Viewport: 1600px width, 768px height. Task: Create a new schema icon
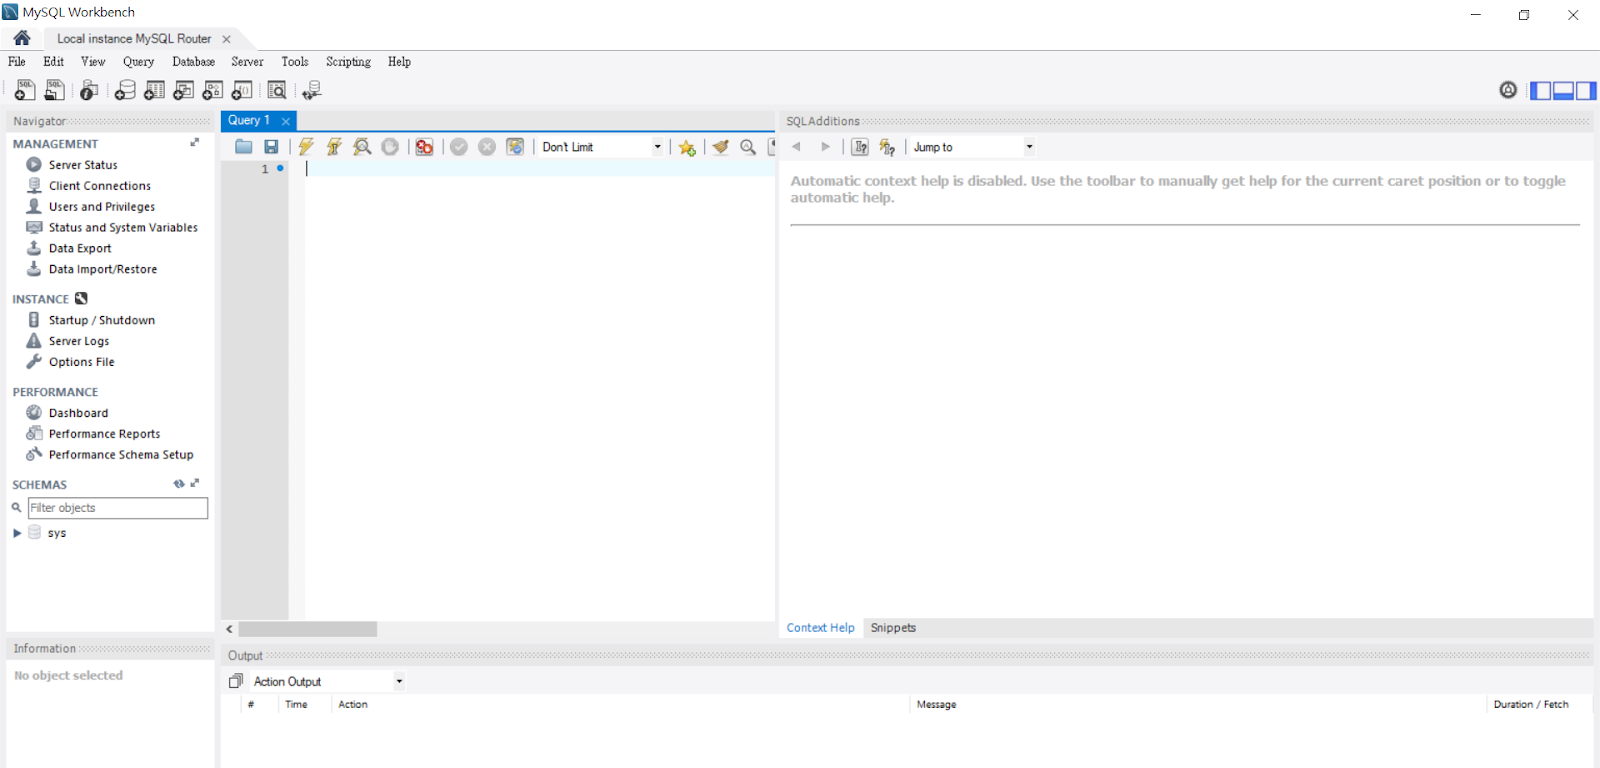(125, 90)
